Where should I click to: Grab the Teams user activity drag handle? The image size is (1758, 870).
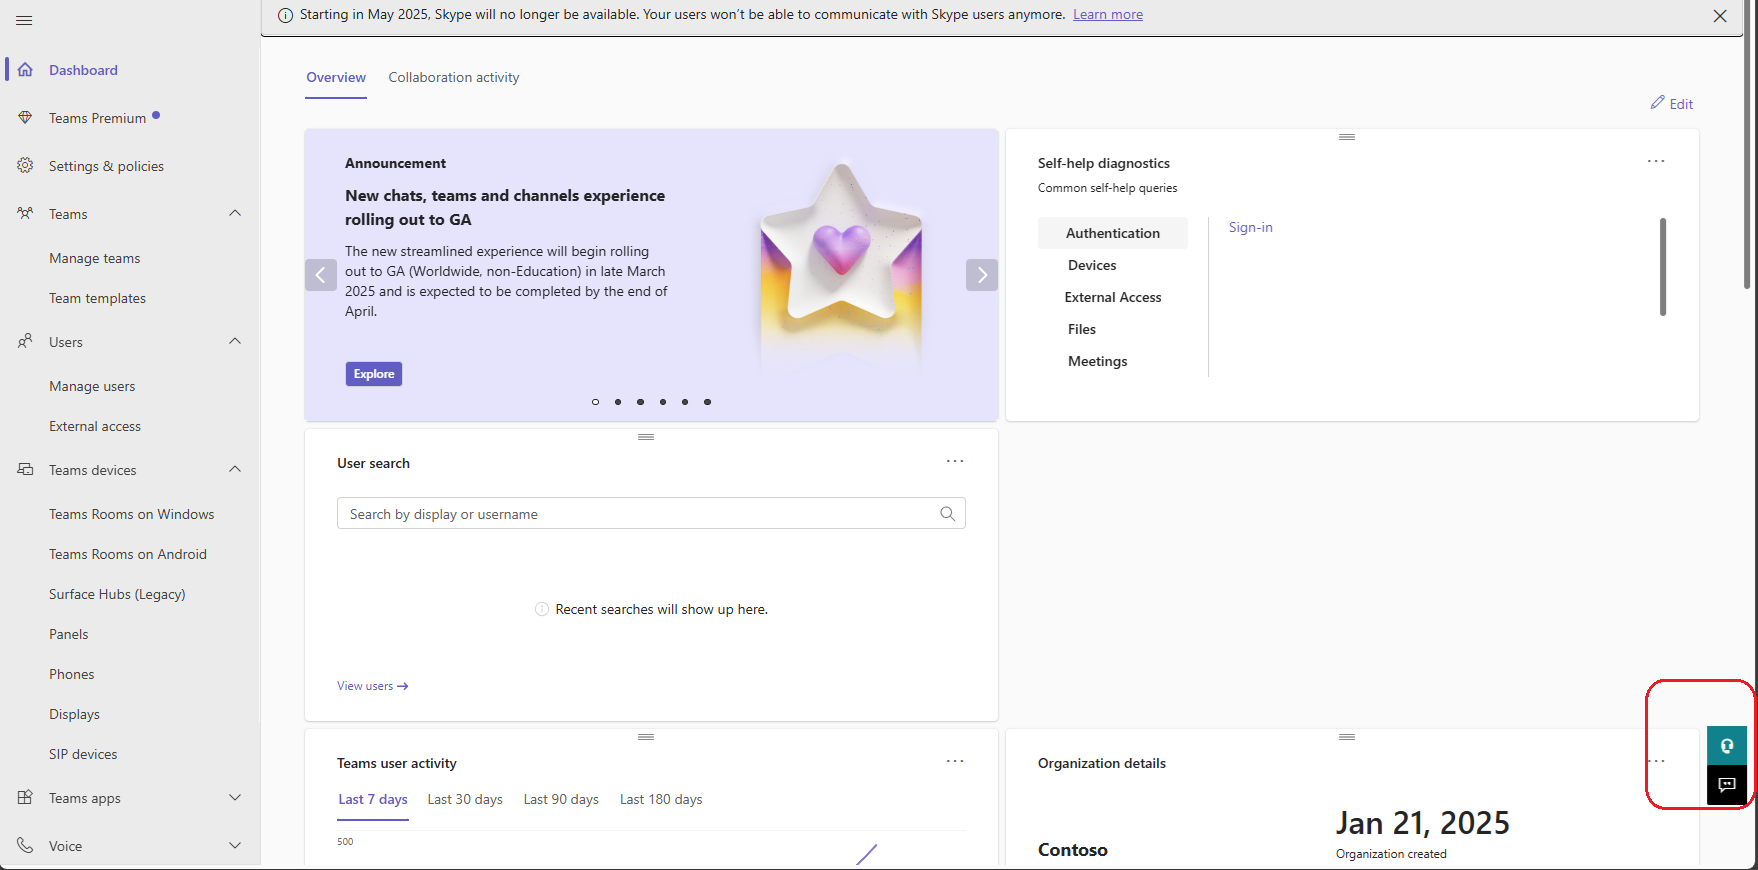click(x=646, y=737)
